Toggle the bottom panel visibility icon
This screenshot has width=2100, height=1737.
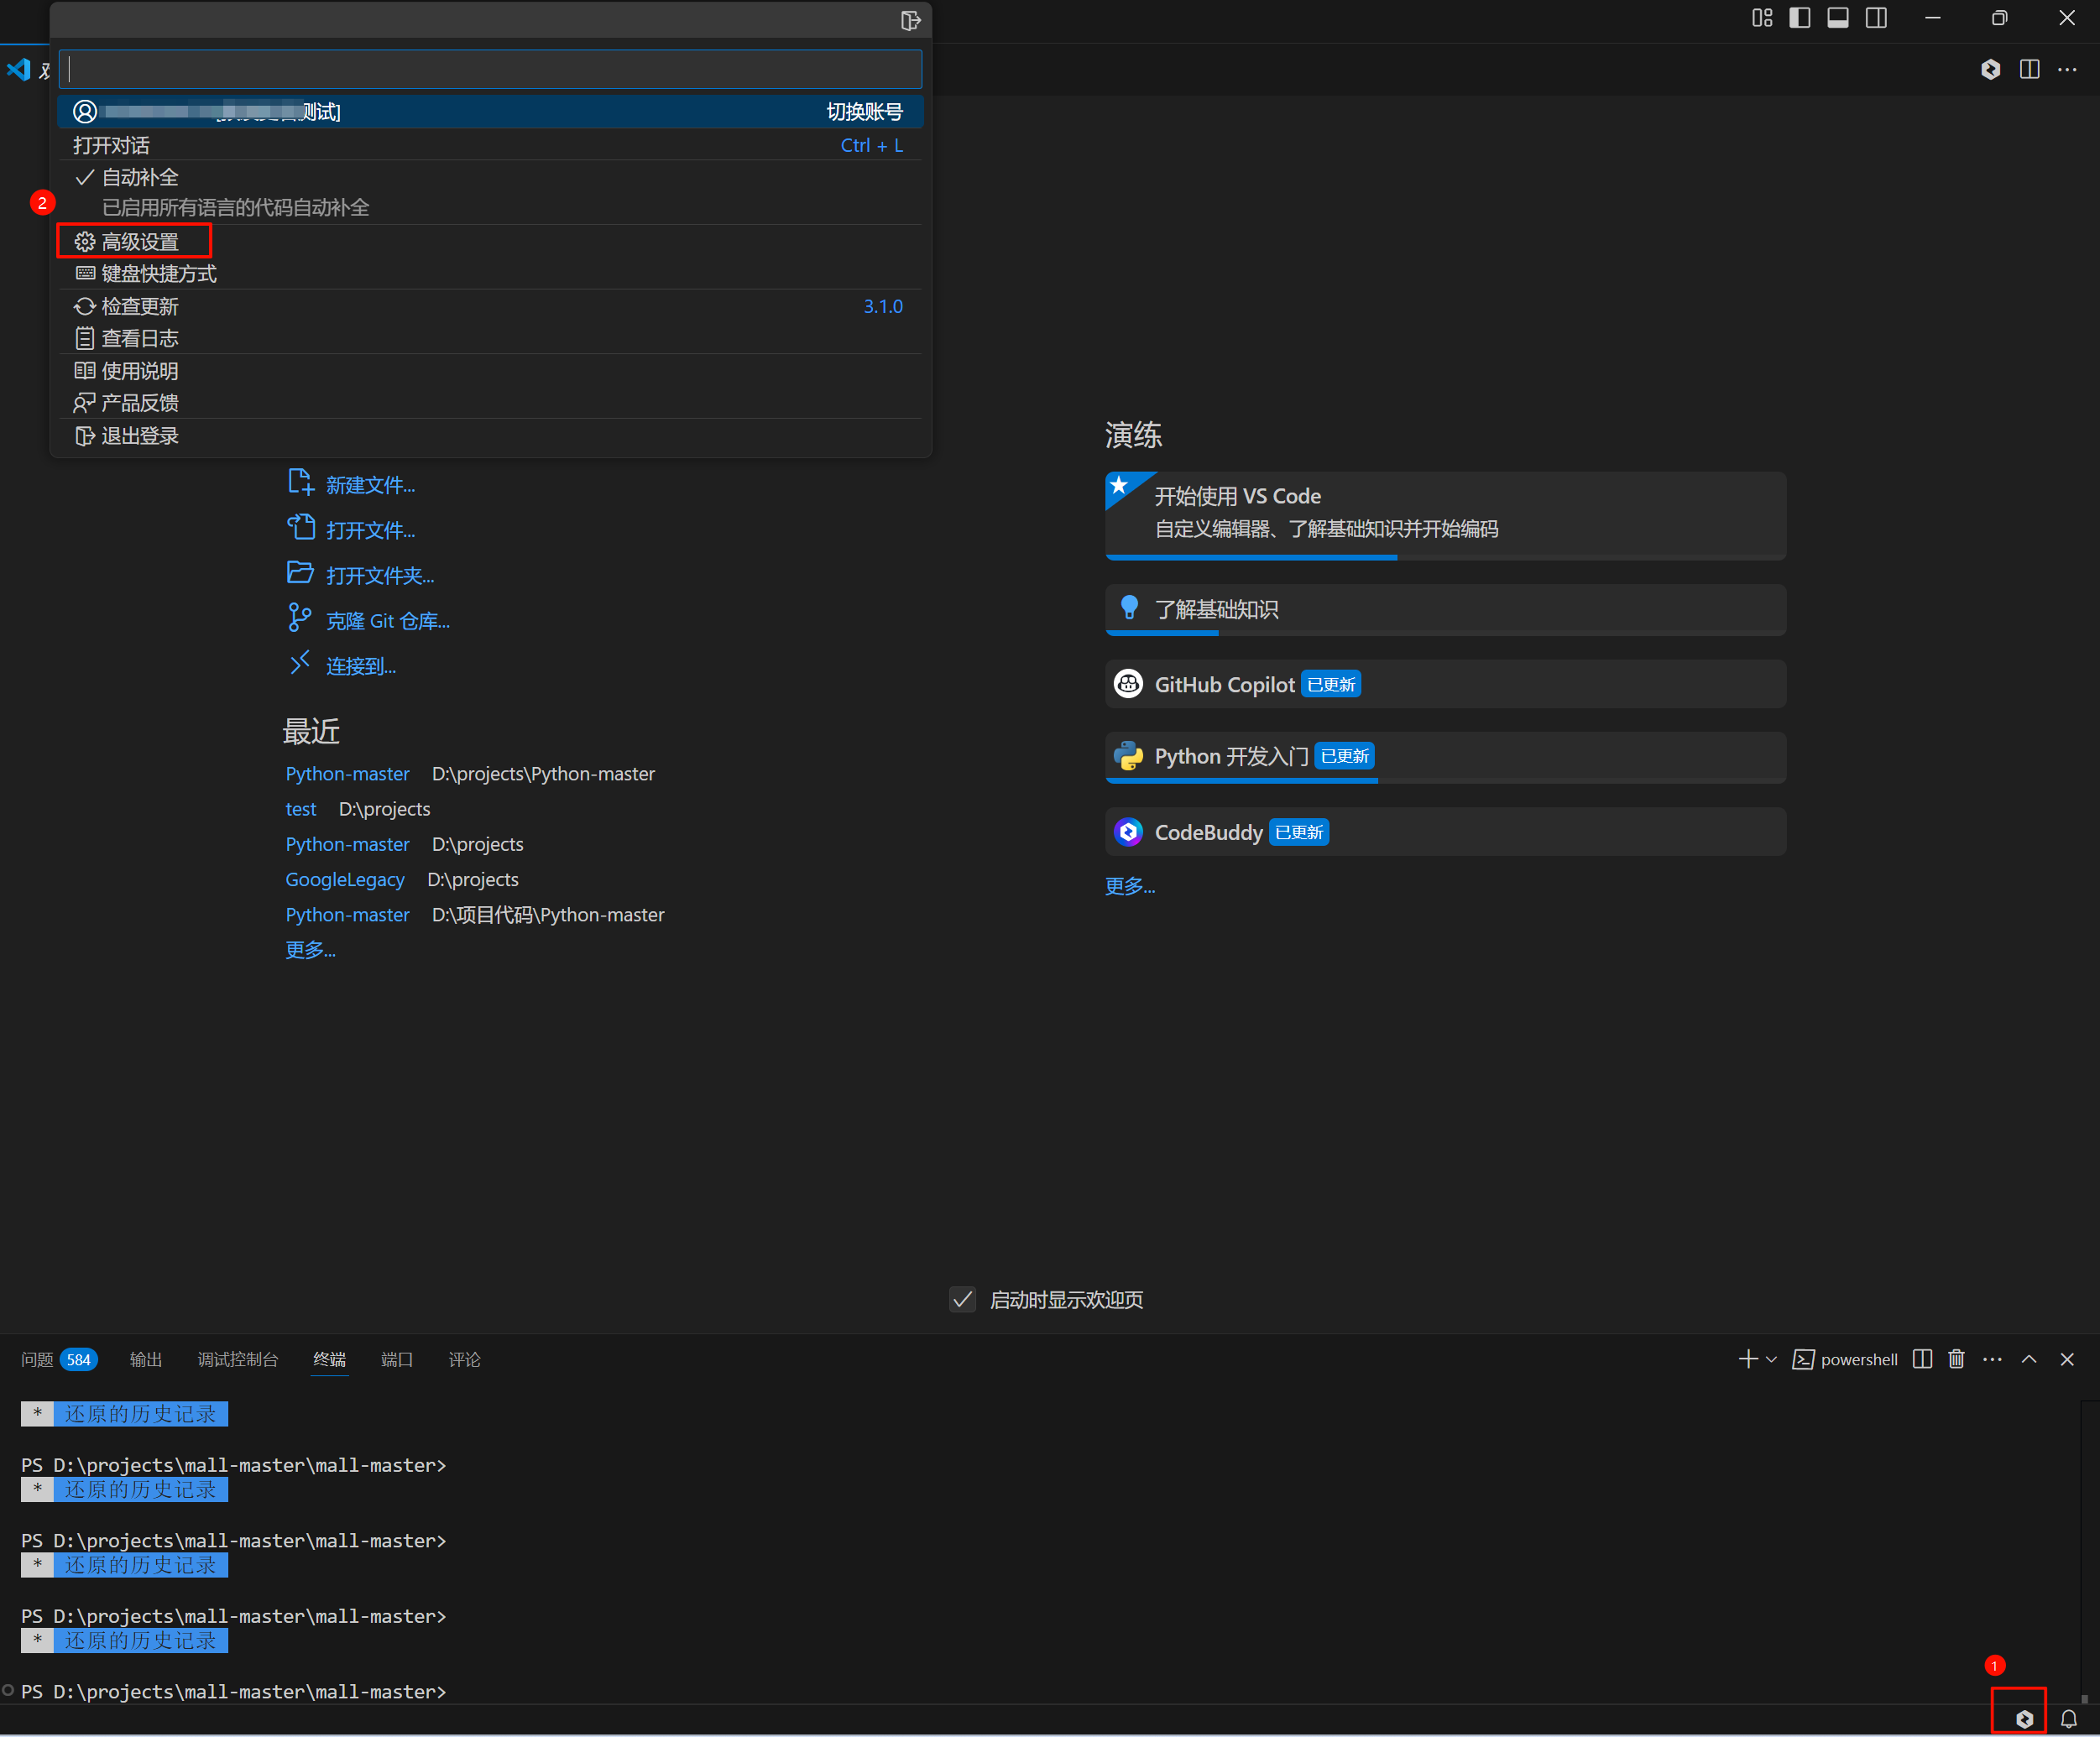tap(1838, 18)
